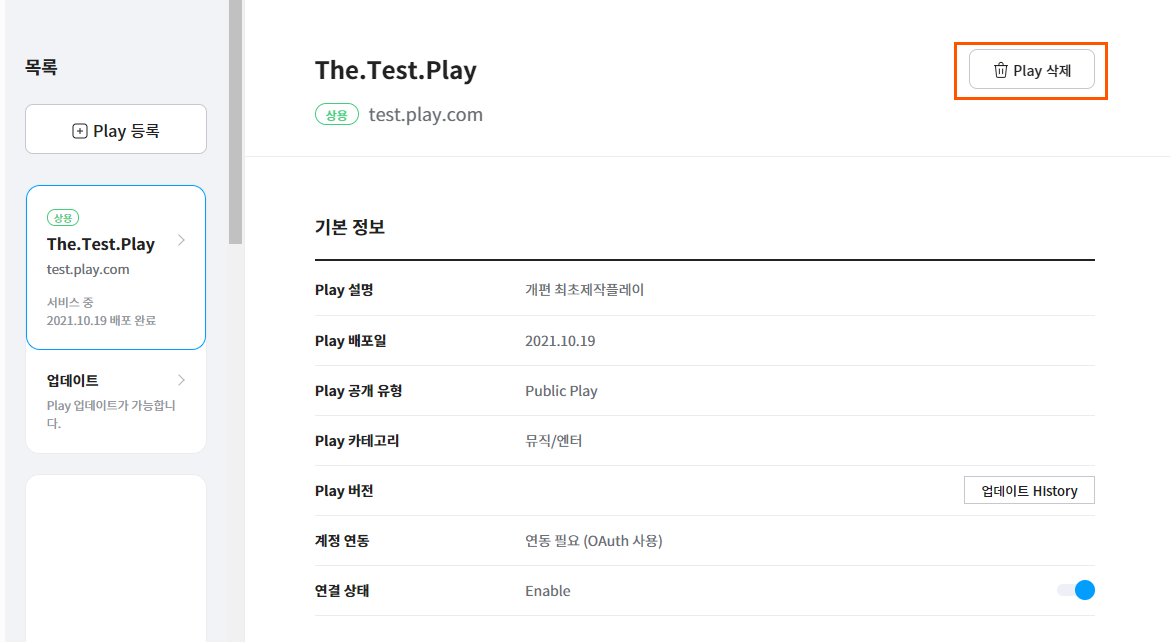Click the 기본 정보 section heading
This screenshot has height=642, width=1170.
click(x=350, y=227)
